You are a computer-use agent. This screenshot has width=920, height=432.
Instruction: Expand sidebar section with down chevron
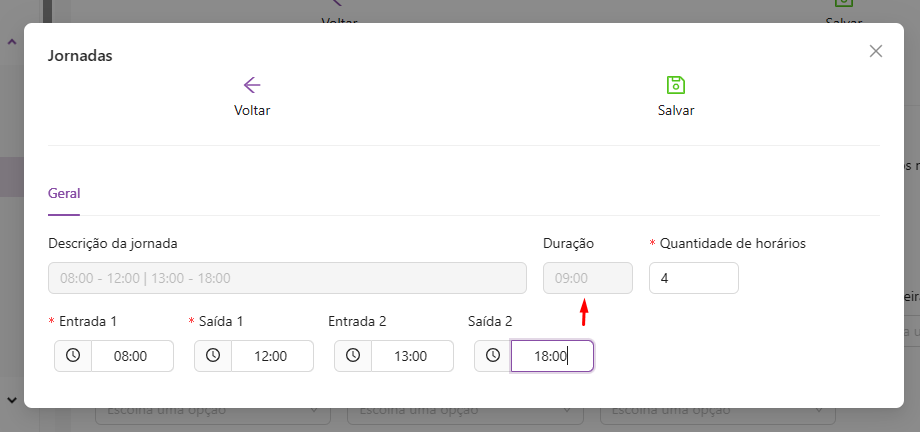12,400
